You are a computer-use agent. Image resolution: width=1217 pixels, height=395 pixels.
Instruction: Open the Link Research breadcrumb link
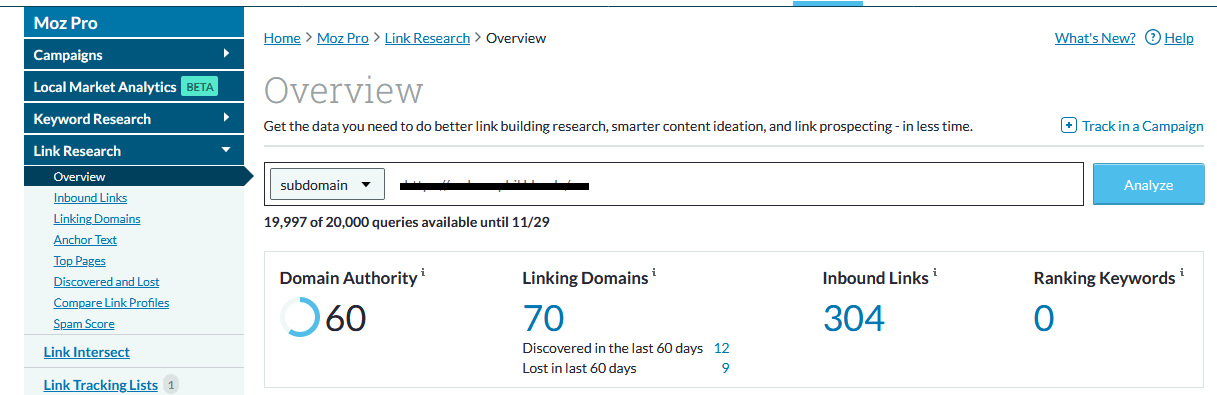coord(427,38)
